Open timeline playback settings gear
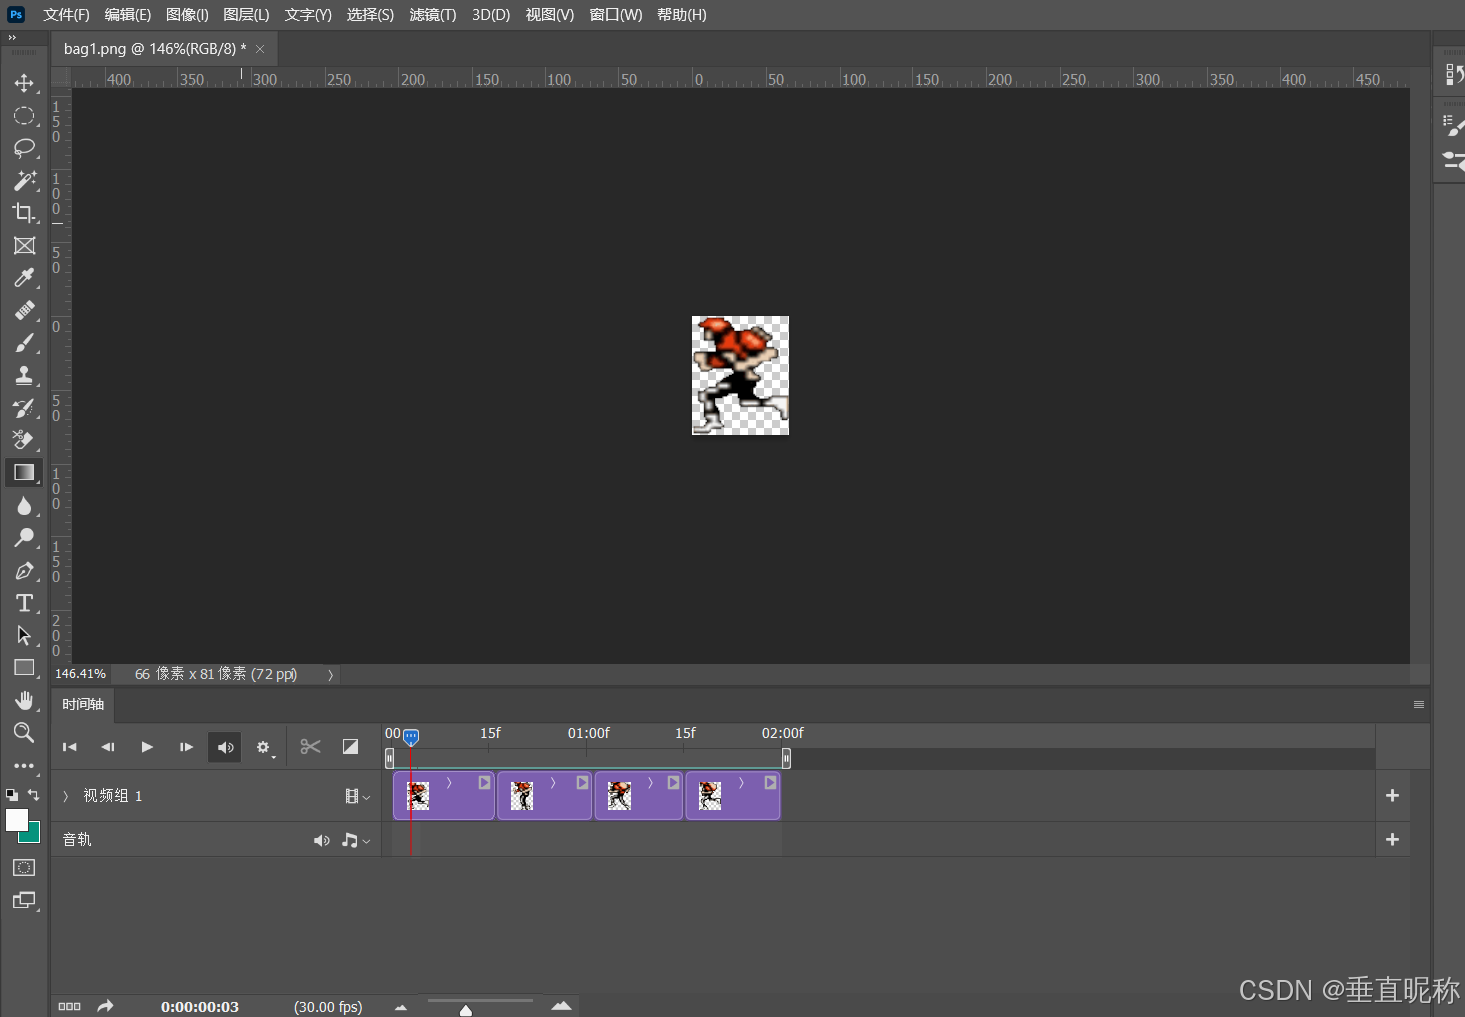Screen dimensions: 1465x1017 pos(264,748)
